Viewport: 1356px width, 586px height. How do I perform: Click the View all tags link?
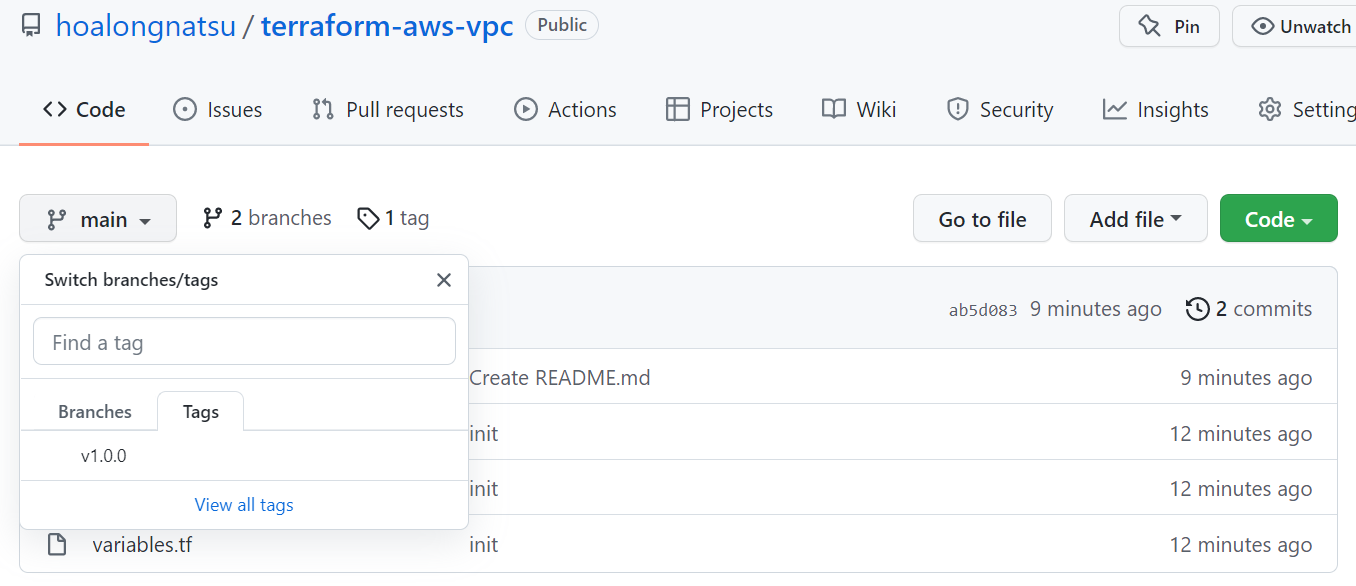(x=243, y=504)
